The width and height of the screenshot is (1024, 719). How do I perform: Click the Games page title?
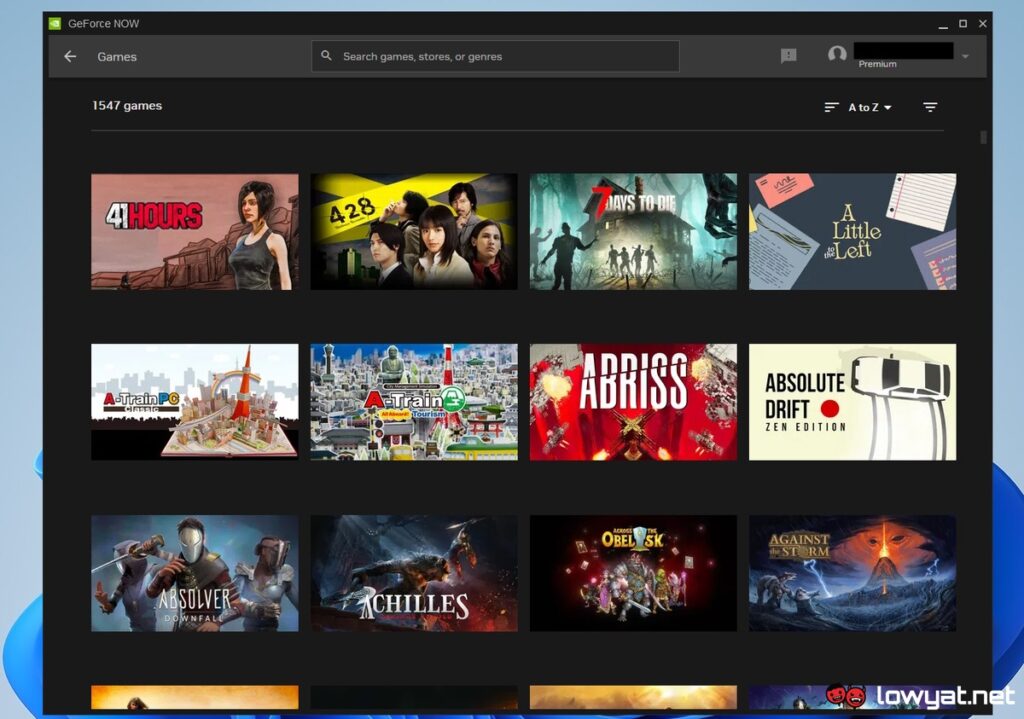[x=117, y=57]
